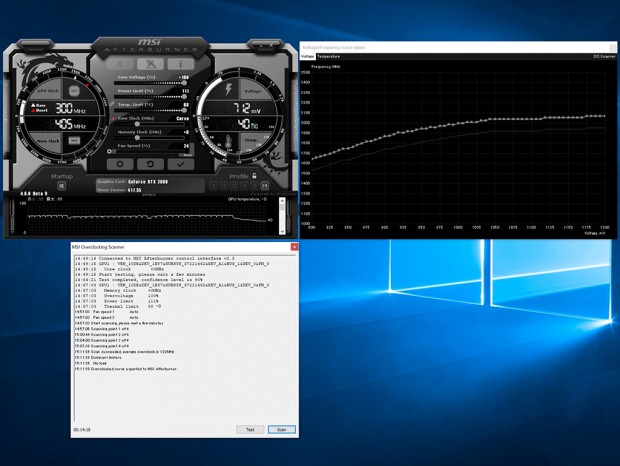Apply settings with the checkmark button
This screenshot has width=620, height=466.
(x=181, y=164)
